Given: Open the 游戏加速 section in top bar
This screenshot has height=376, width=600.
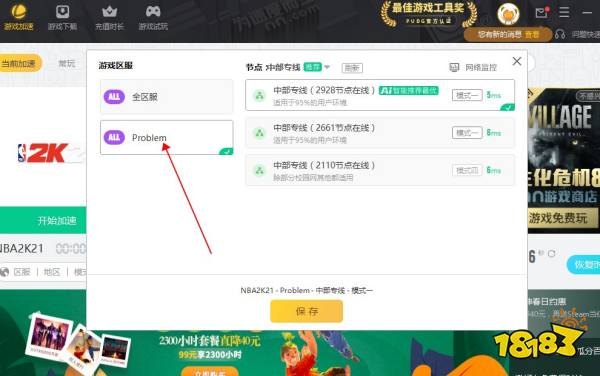Looking at the screenshot, I should pyautogui.click(x=18, y=17).
